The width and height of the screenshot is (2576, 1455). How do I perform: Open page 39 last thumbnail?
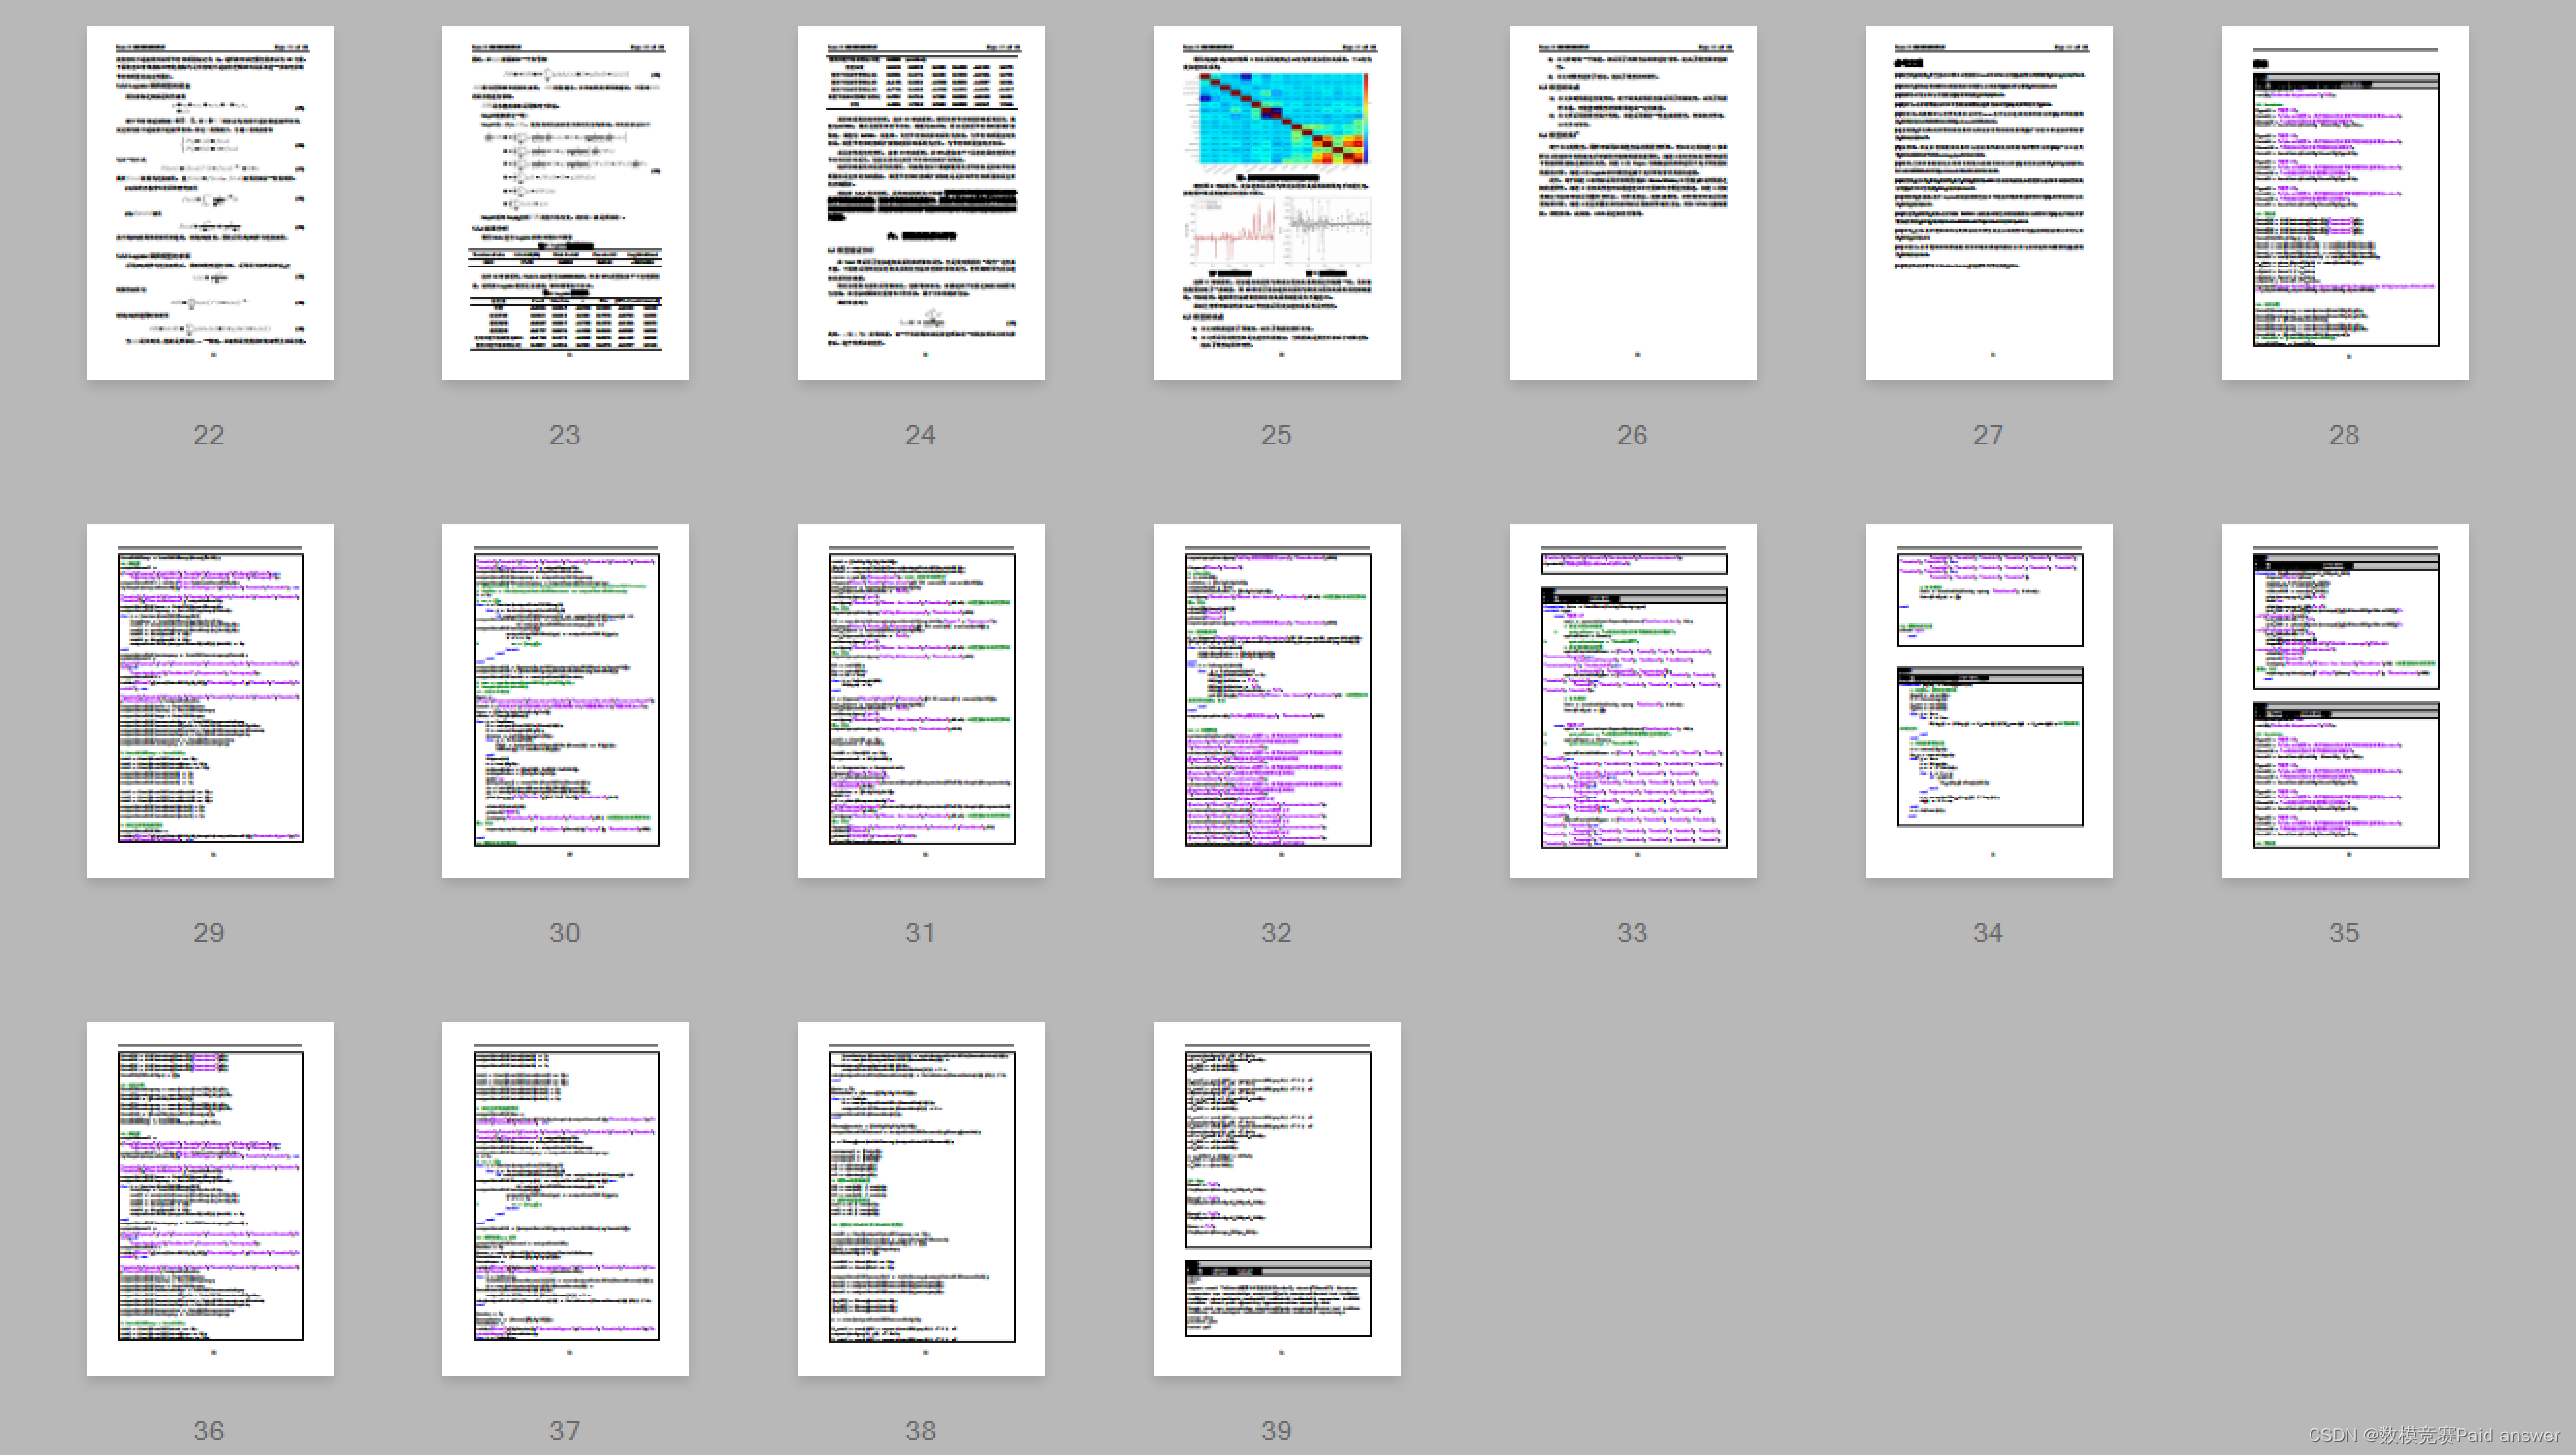(1277, 1199)
